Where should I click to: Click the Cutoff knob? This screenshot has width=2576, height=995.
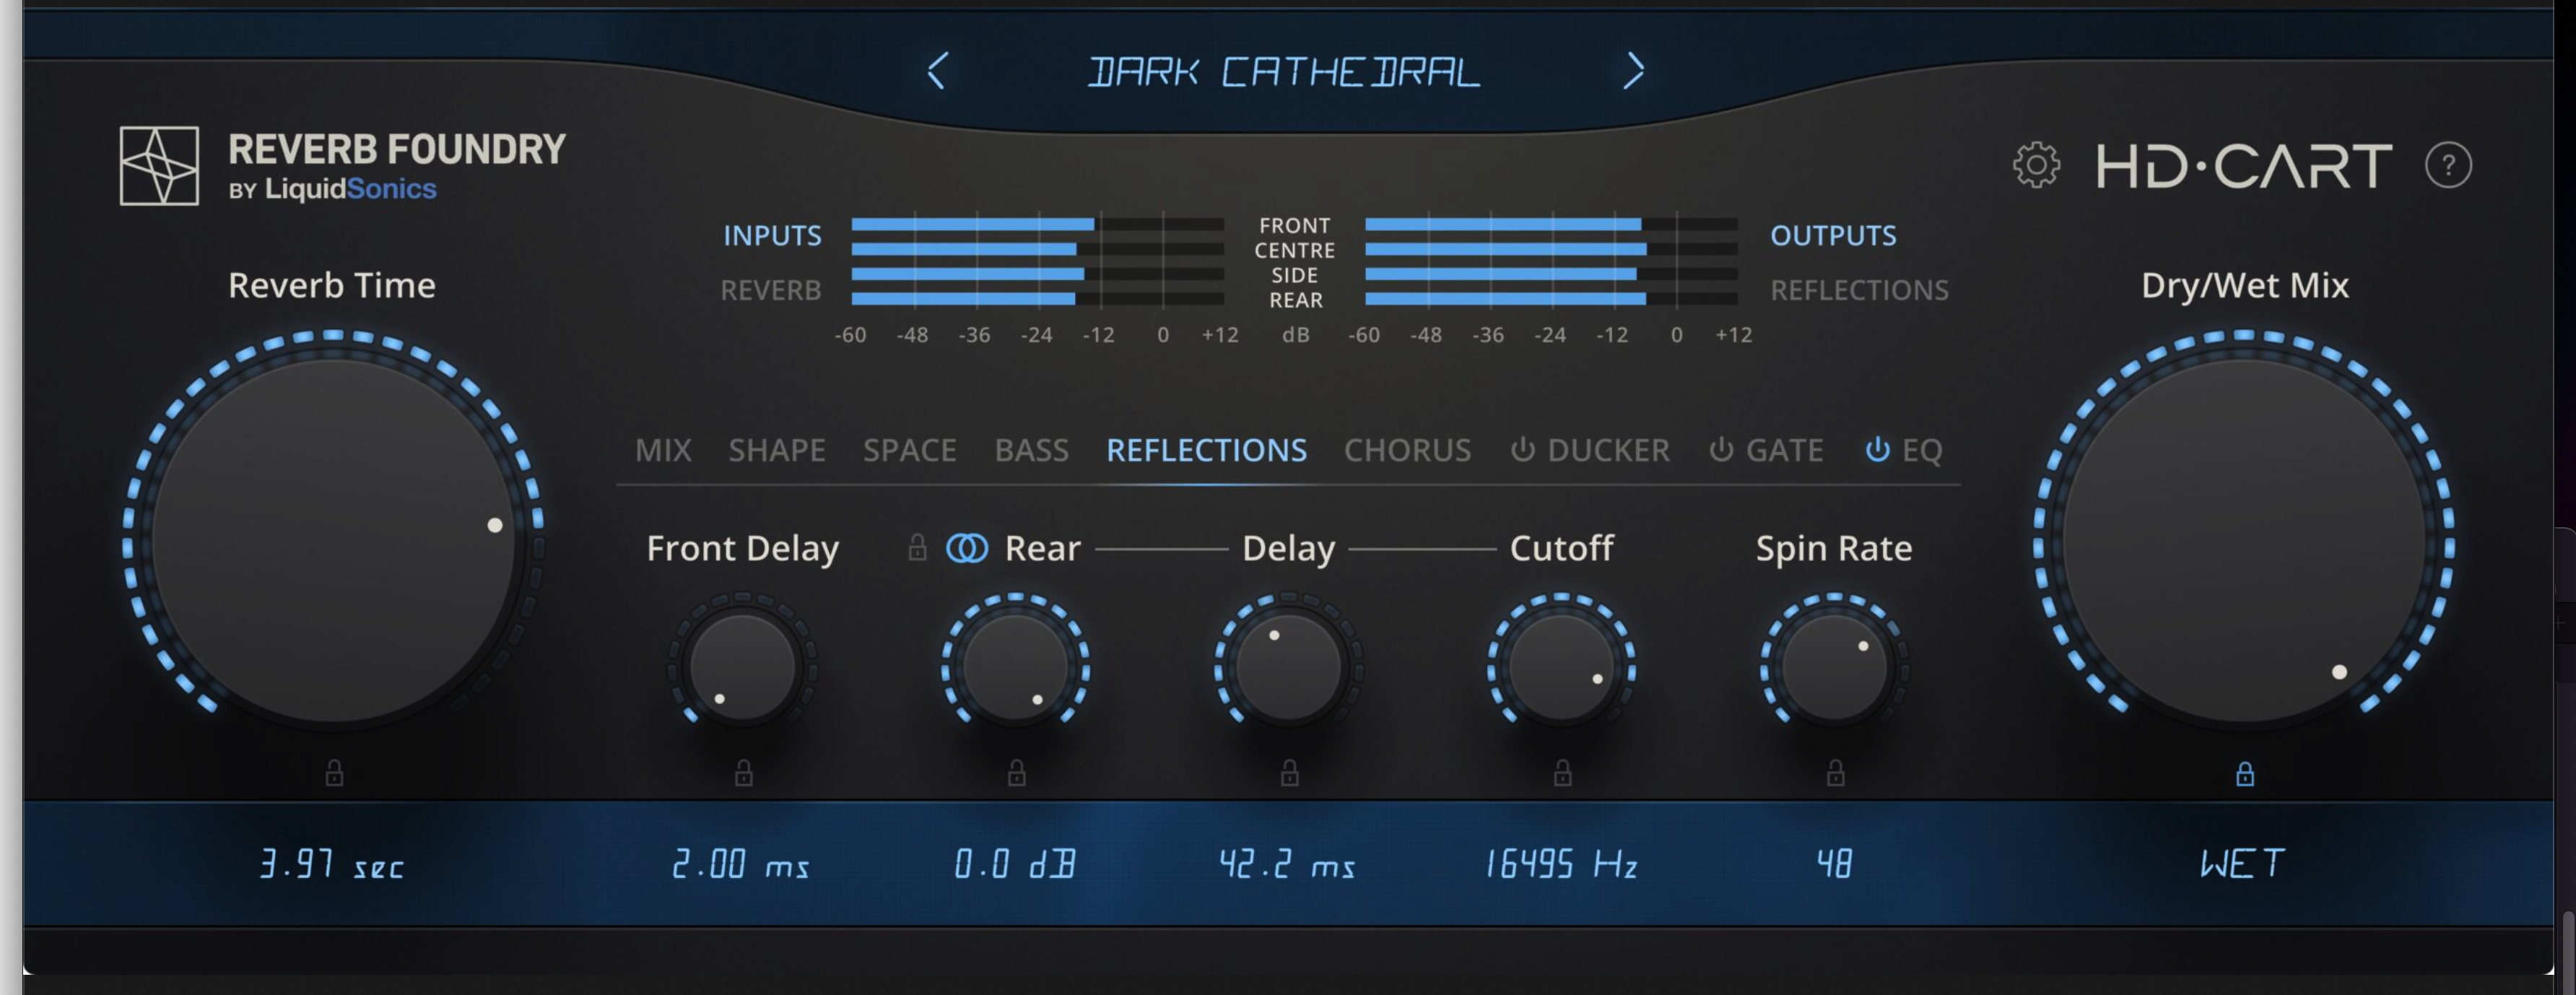(1561, 667)
